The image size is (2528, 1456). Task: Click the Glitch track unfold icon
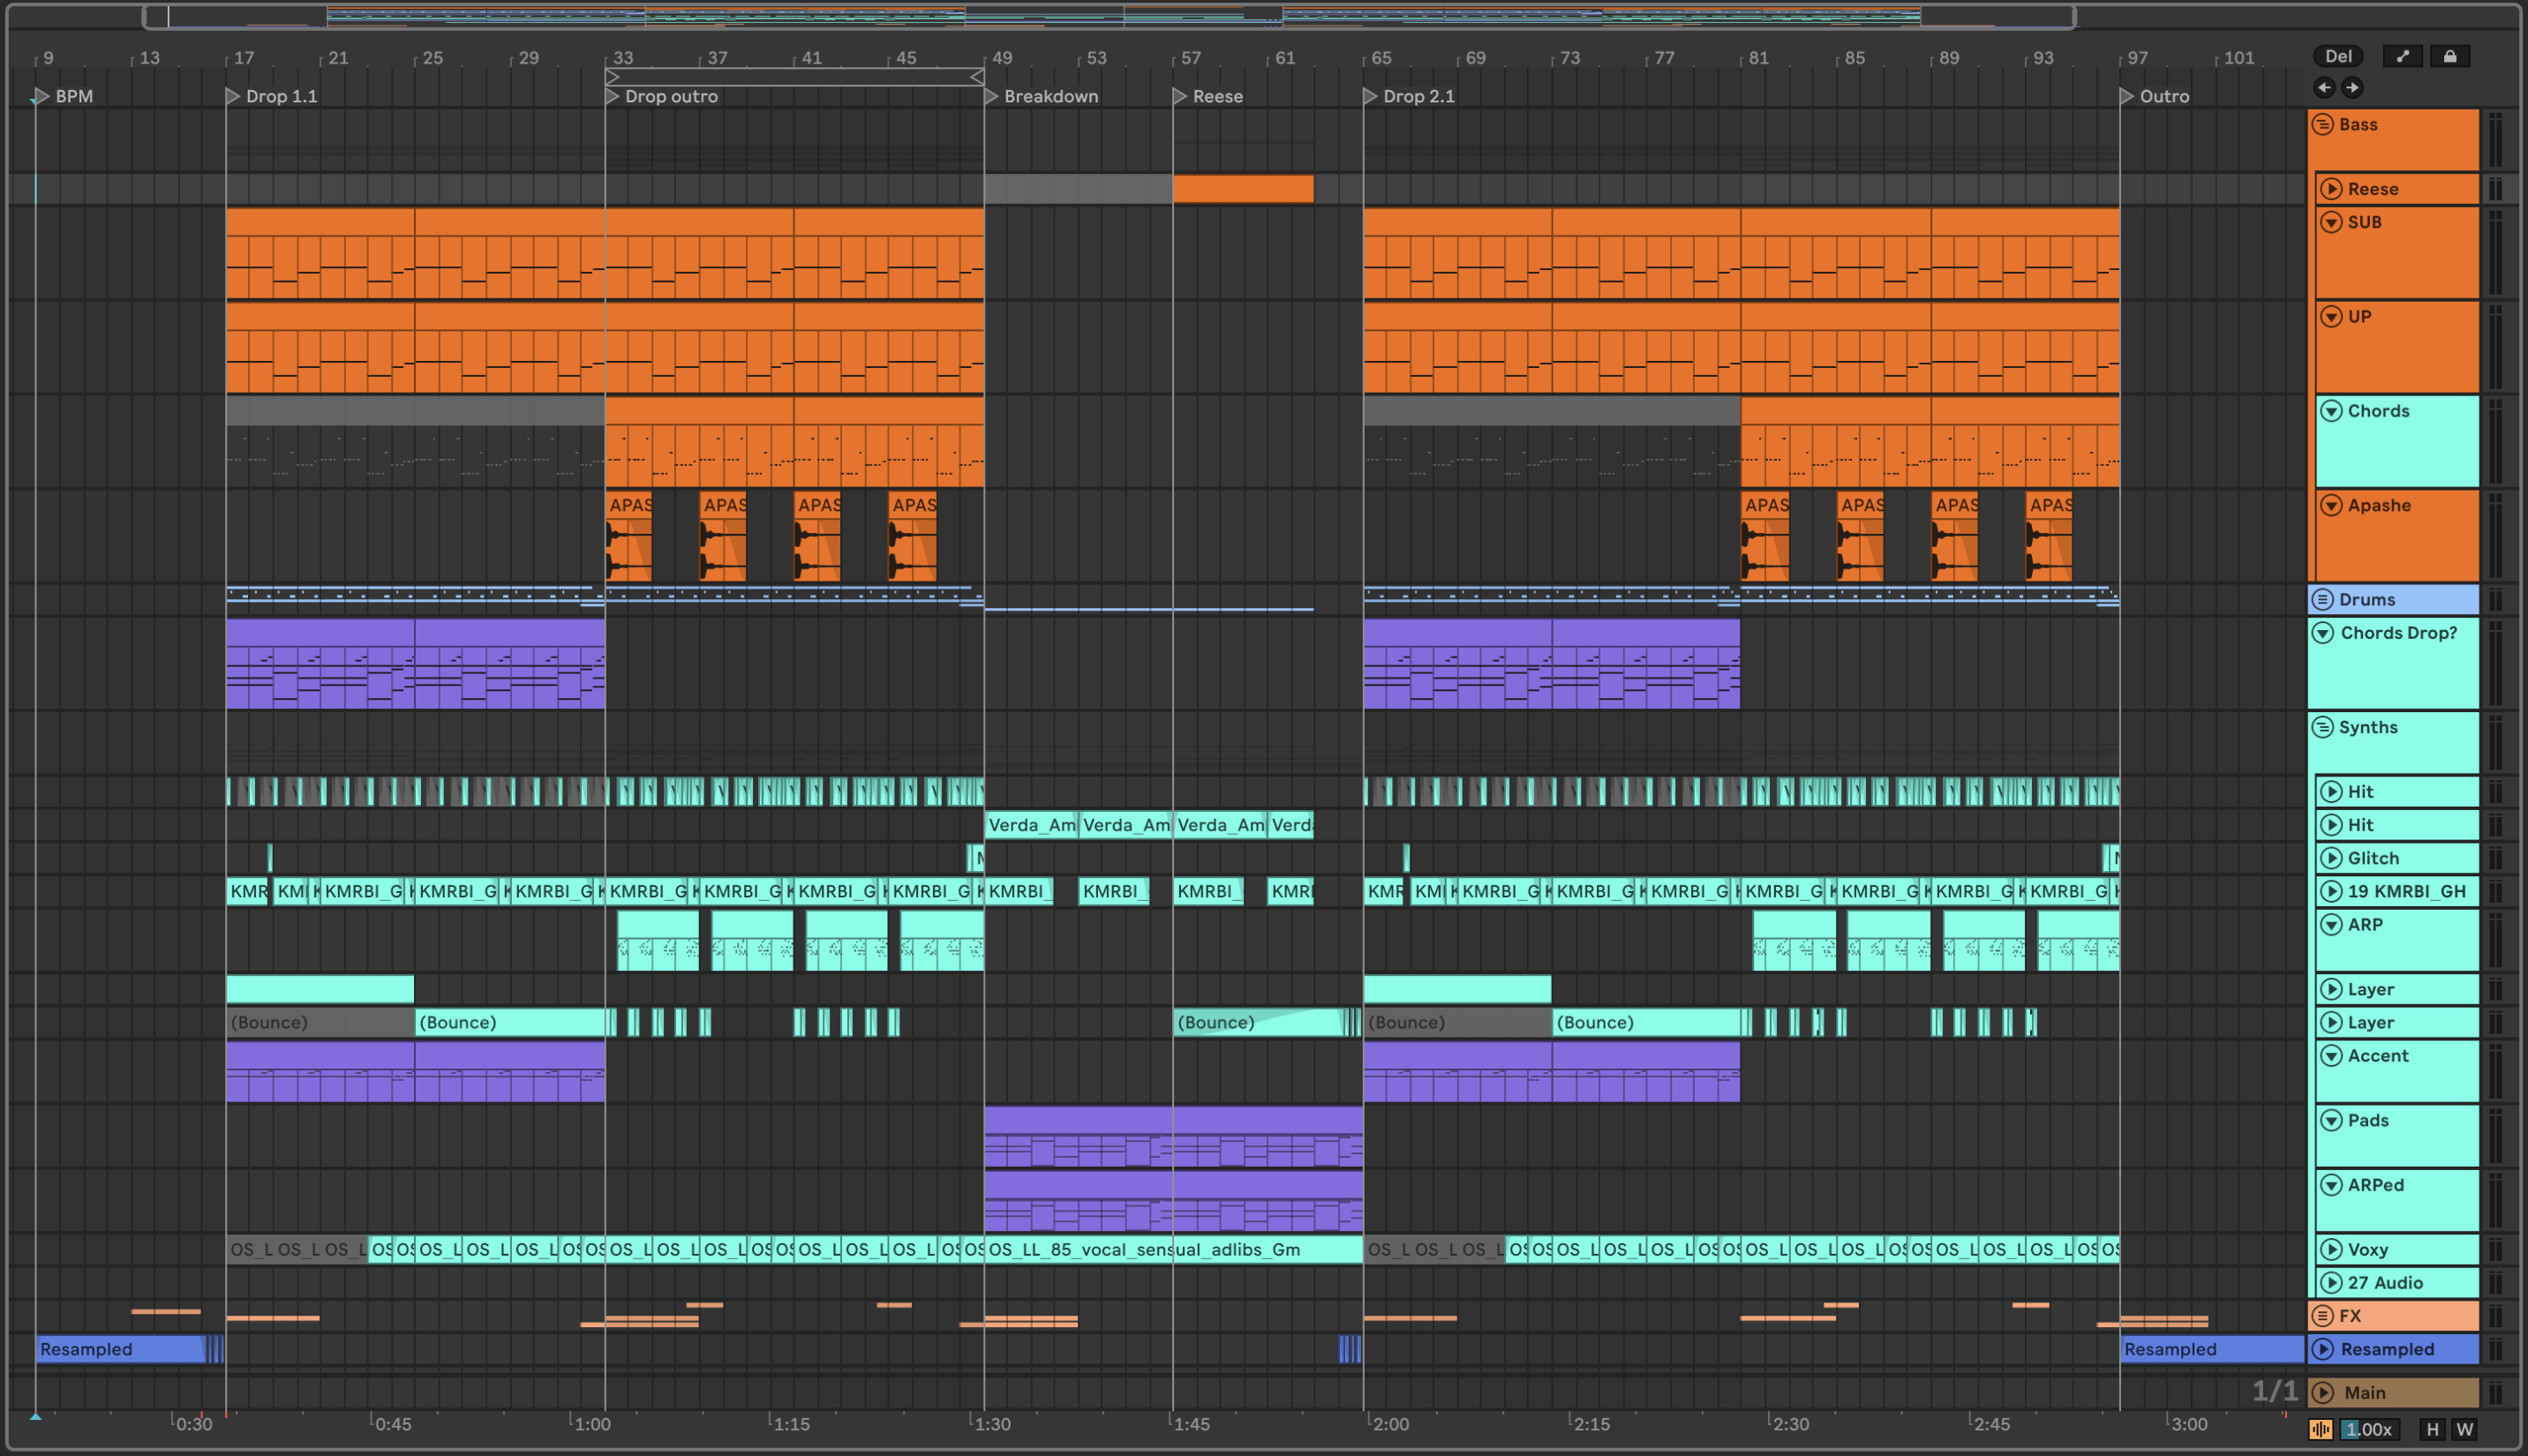[x=2331, y=858]
